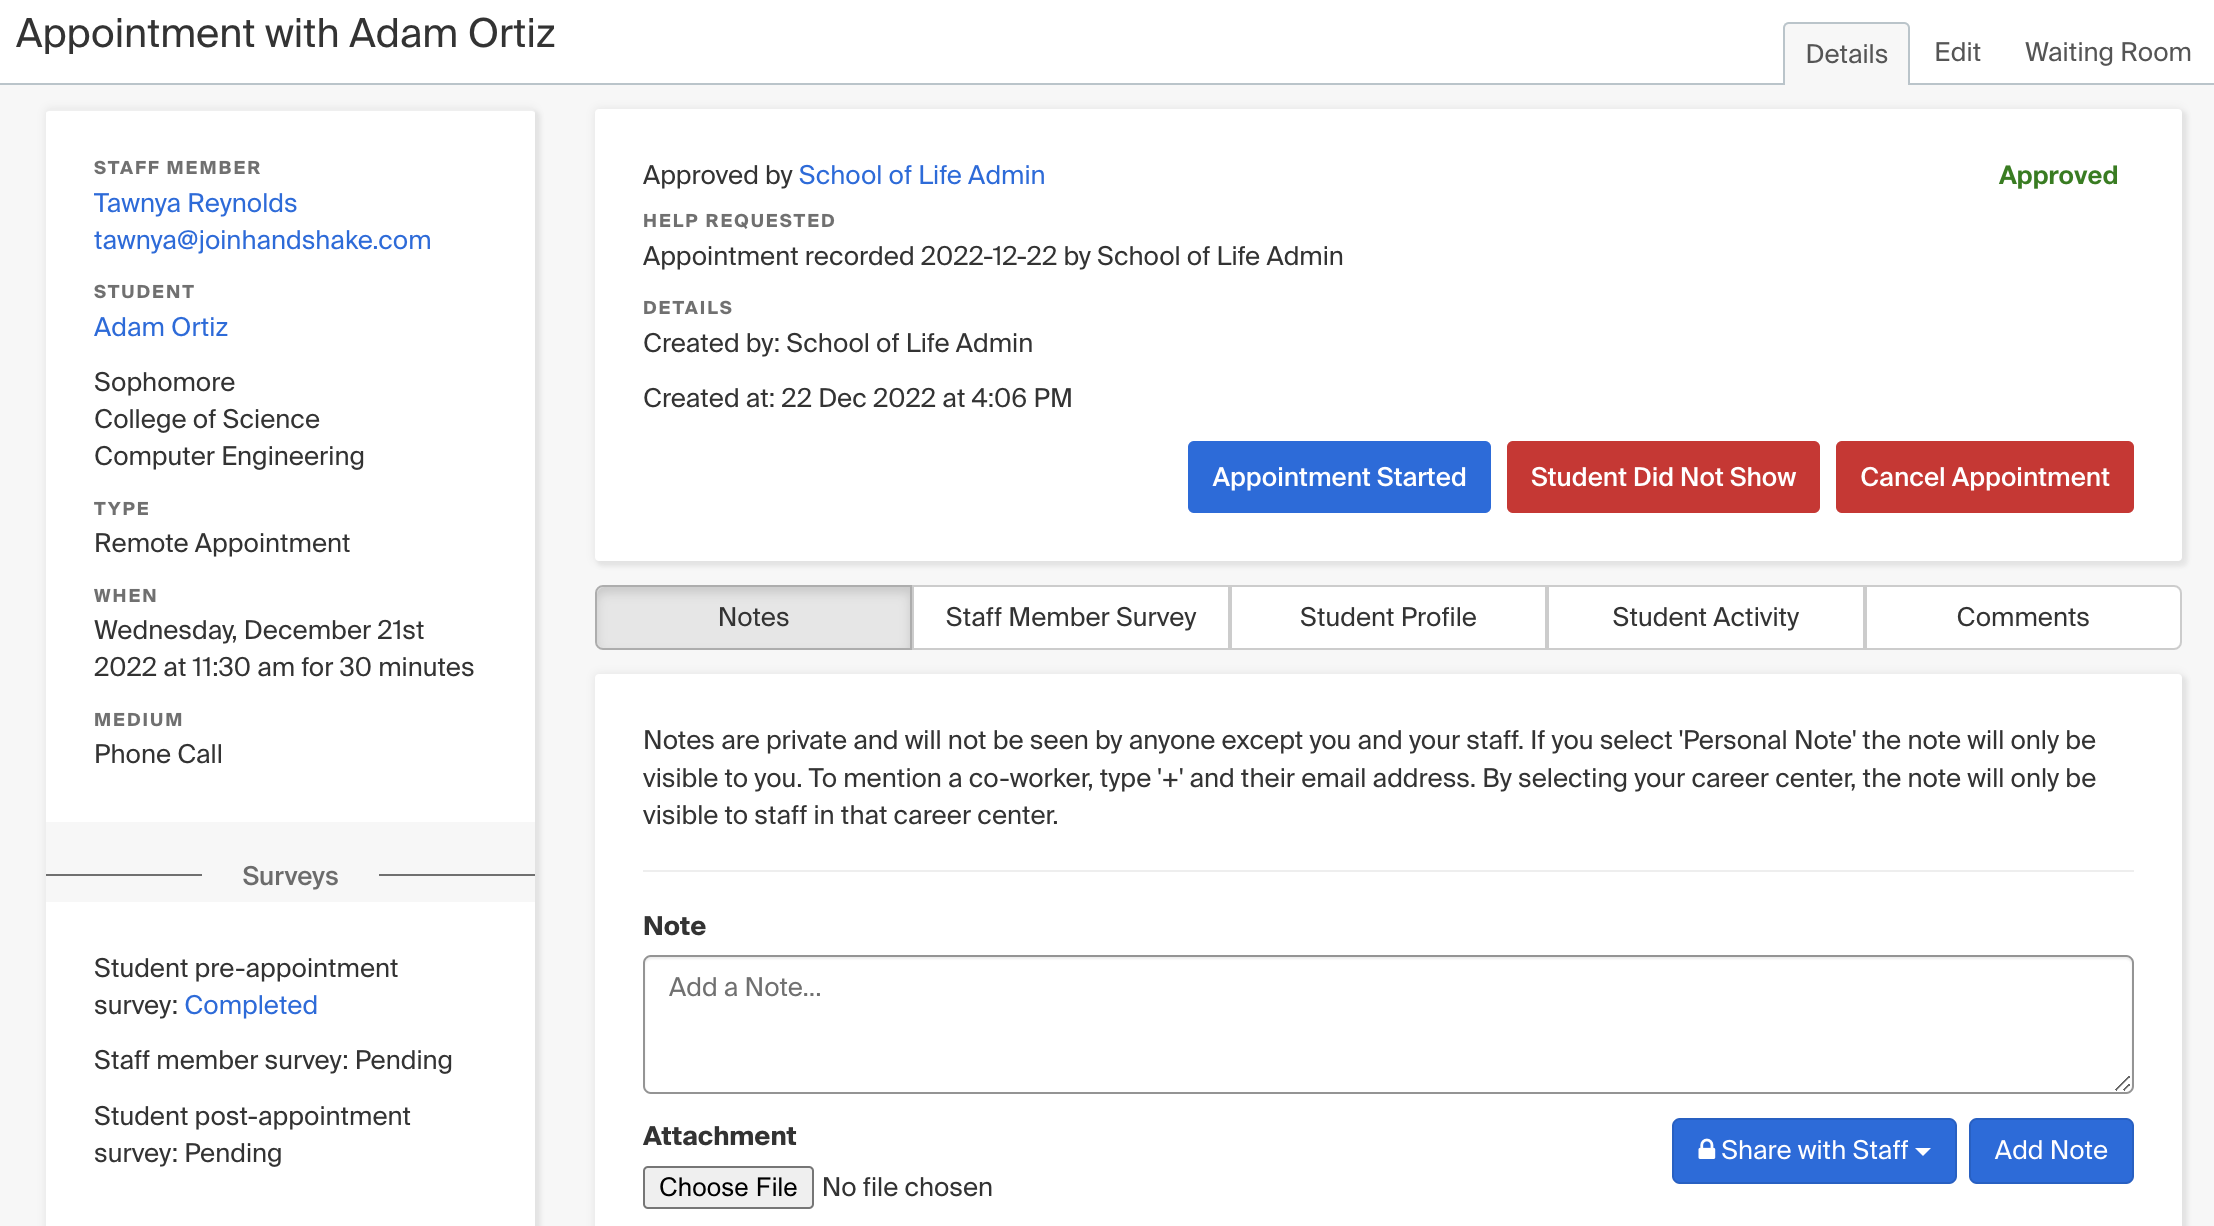
Task: Expand the Share with Staff dropdown
Action: point(1812,1150)
